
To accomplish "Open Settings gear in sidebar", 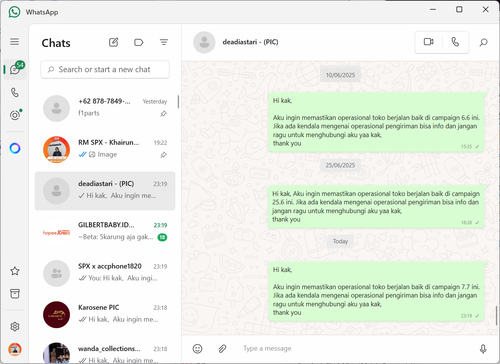I will pyautogui.click(x=15, y=326).
